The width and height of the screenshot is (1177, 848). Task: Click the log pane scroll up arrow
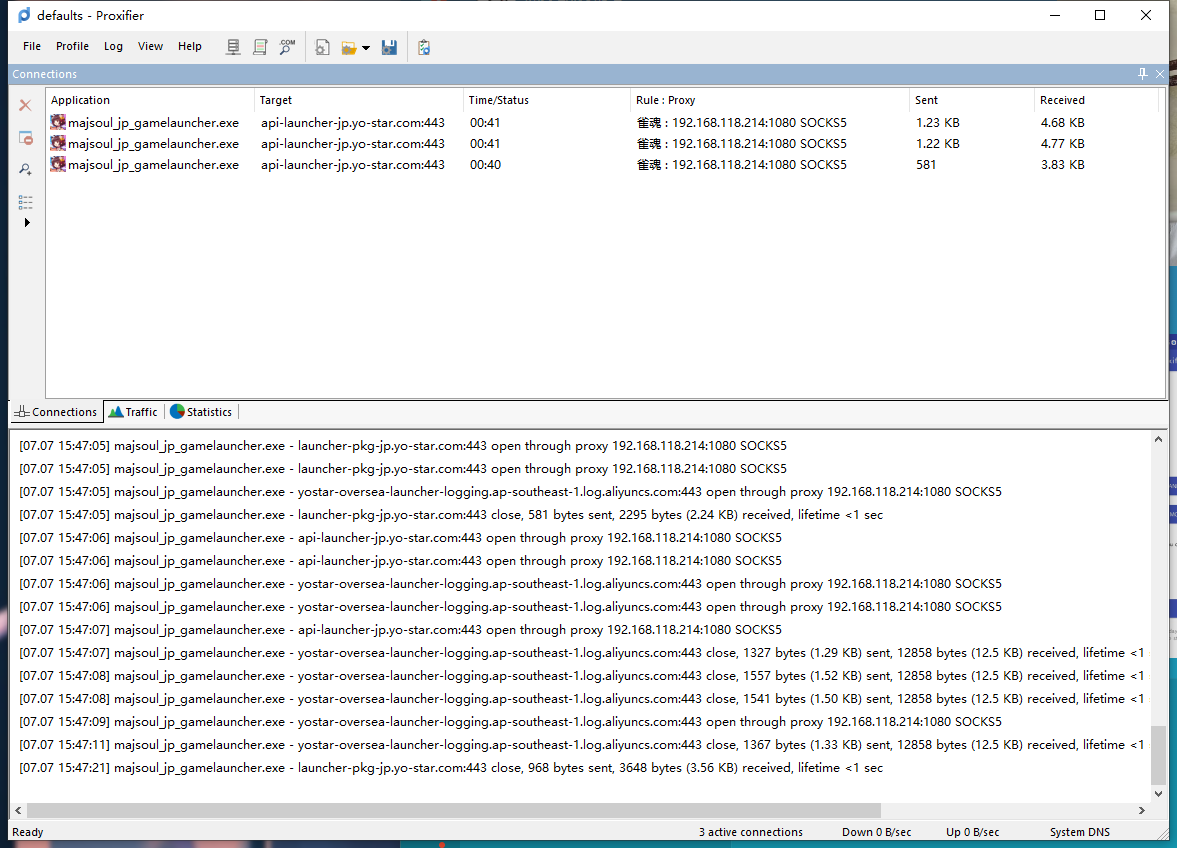coord(1158,439)
